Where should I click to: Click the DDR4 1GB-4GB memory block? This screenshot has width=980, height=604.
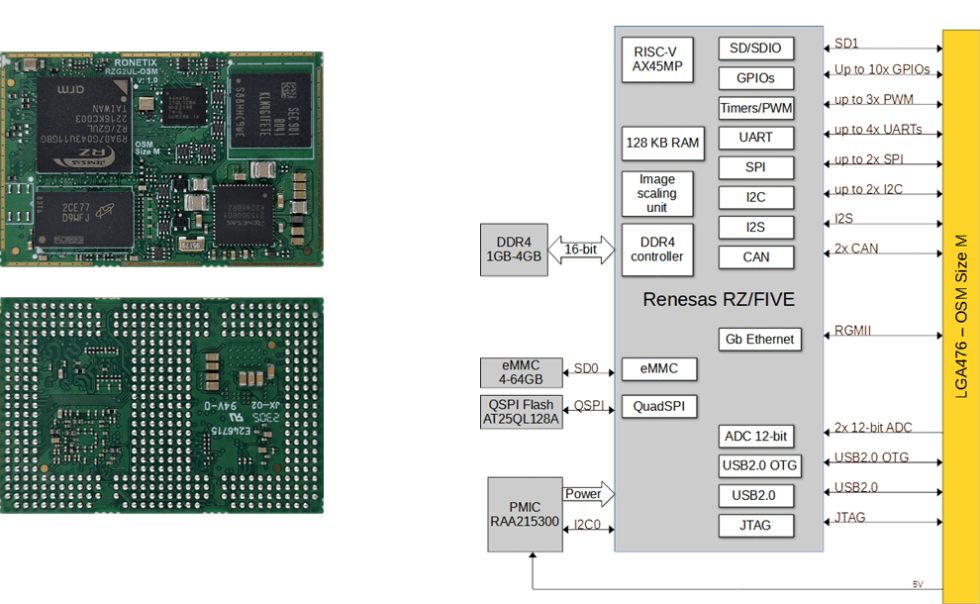click(x=514, y=249)
